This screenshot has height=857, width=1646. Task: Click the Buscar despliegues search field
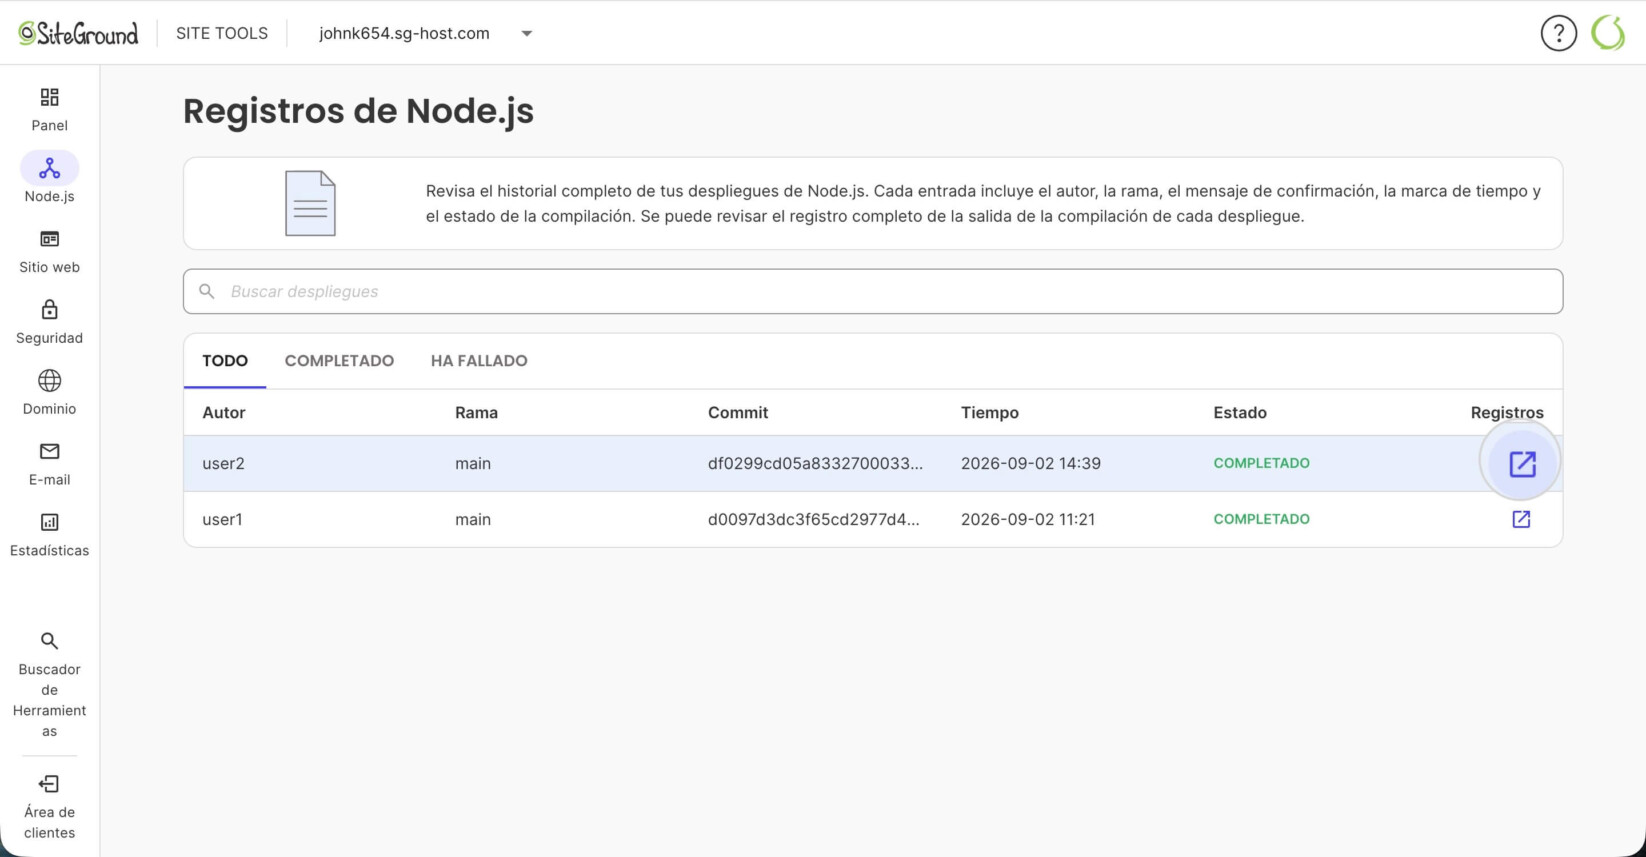tap(873, 291)
